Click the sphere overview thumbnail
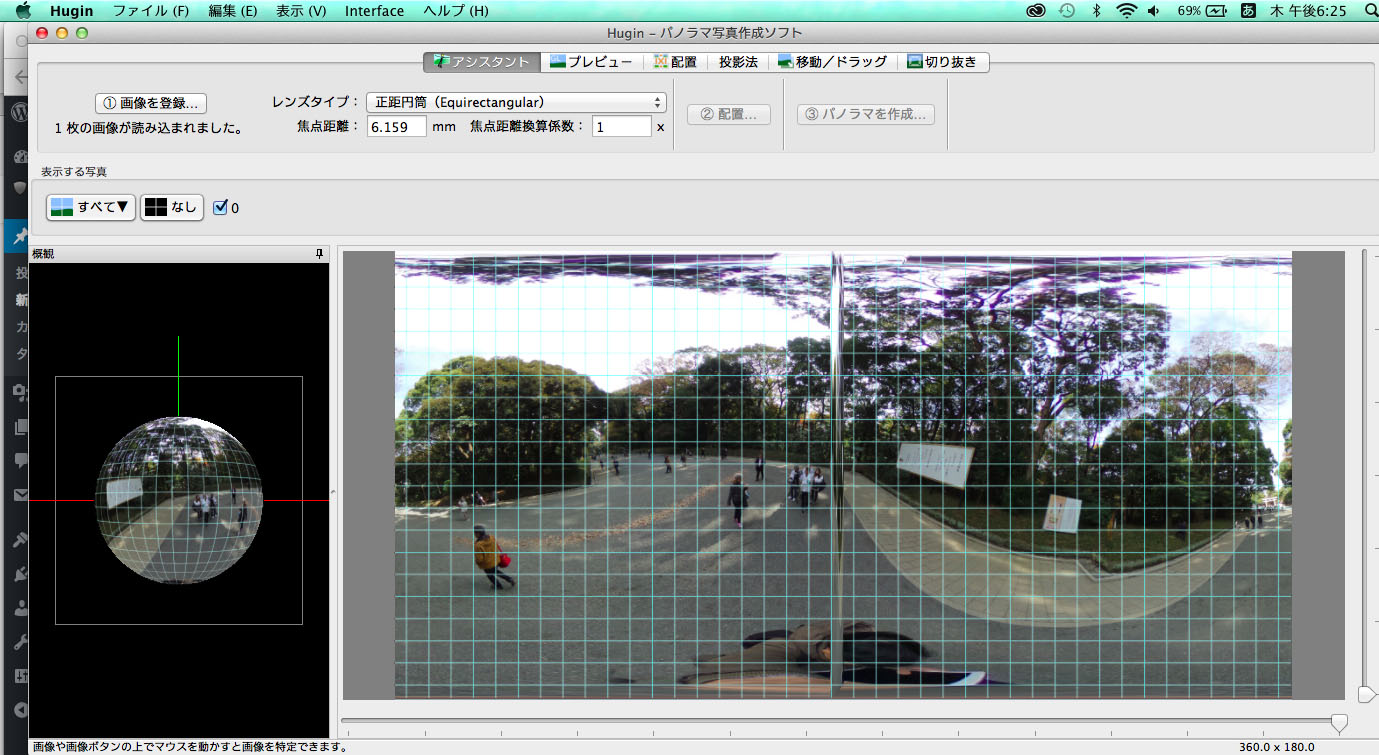 178,499
